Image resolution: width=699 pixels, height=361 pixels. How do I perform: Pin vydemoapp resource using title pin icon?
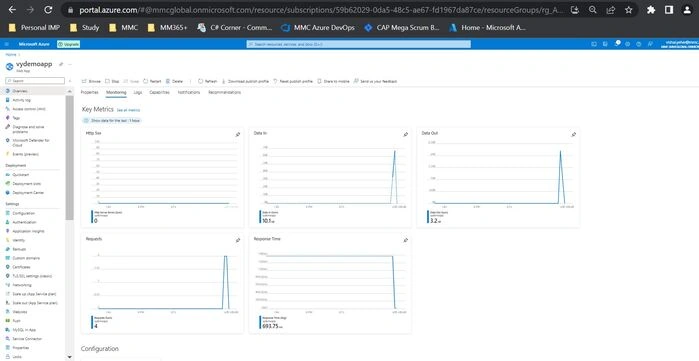(x=61, y=64)
